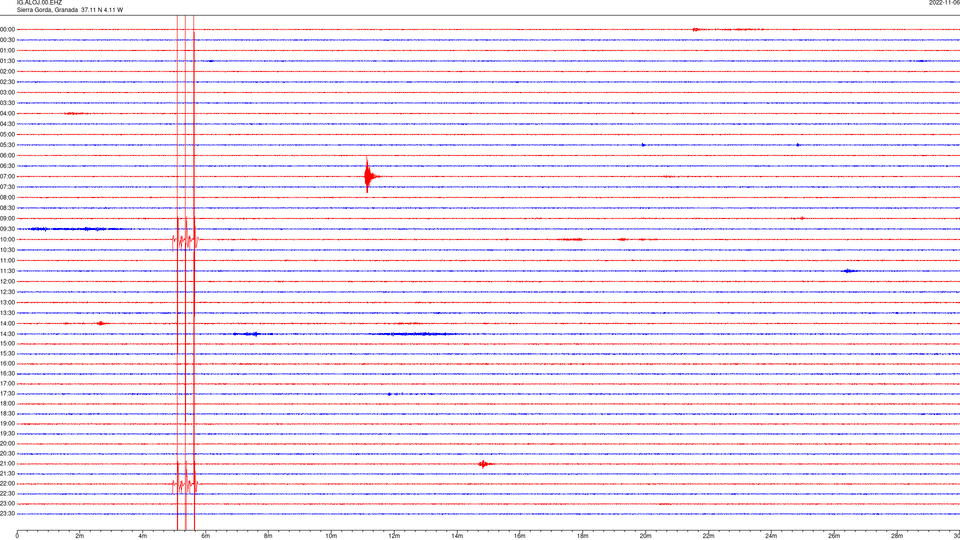Click the 2m tick label on time axis
This screenshot has width=960, height=540.
80,536
